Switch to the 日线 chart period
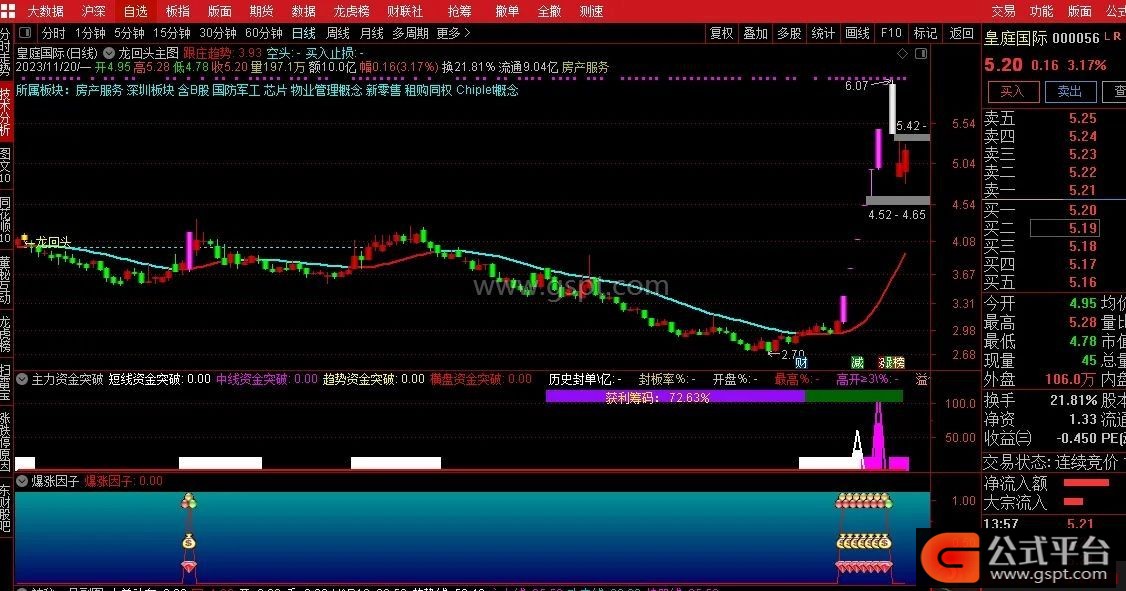Image resolution: width=1126 pixels, height=591 pixels. point(304,33)
